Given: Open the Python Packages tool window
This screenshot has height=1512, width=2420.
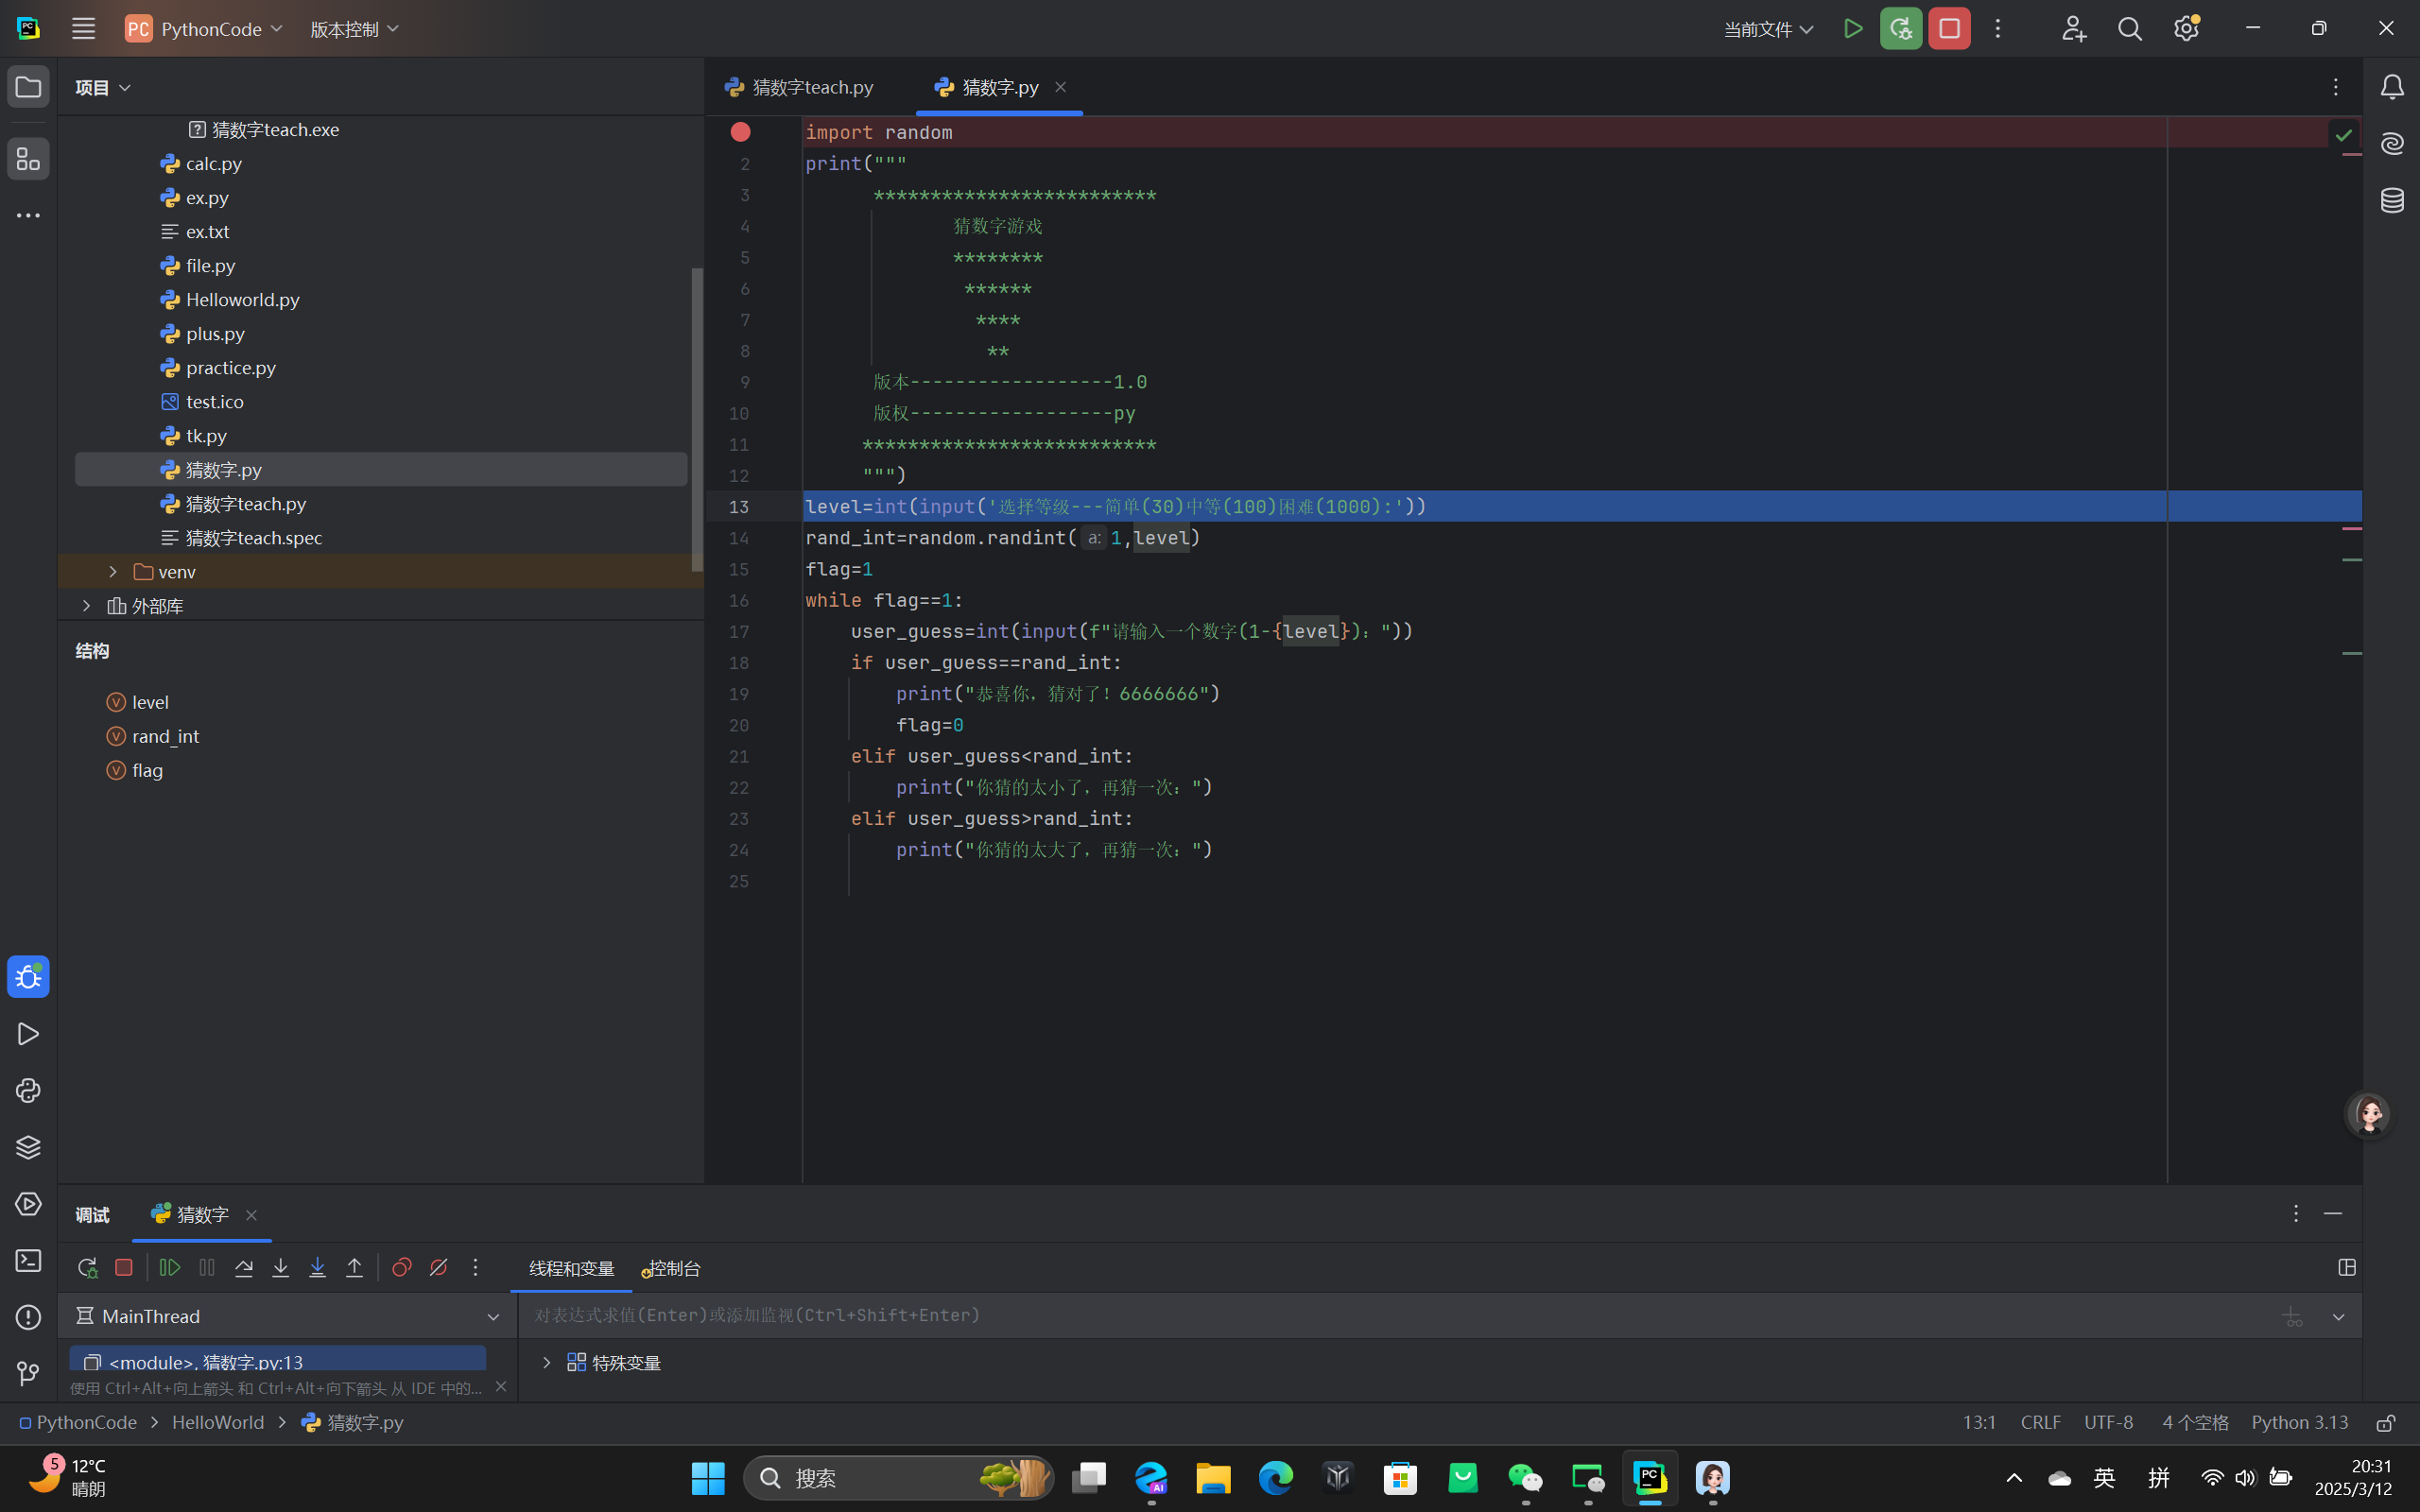Looking at the screenshot, I should 28,1147.
